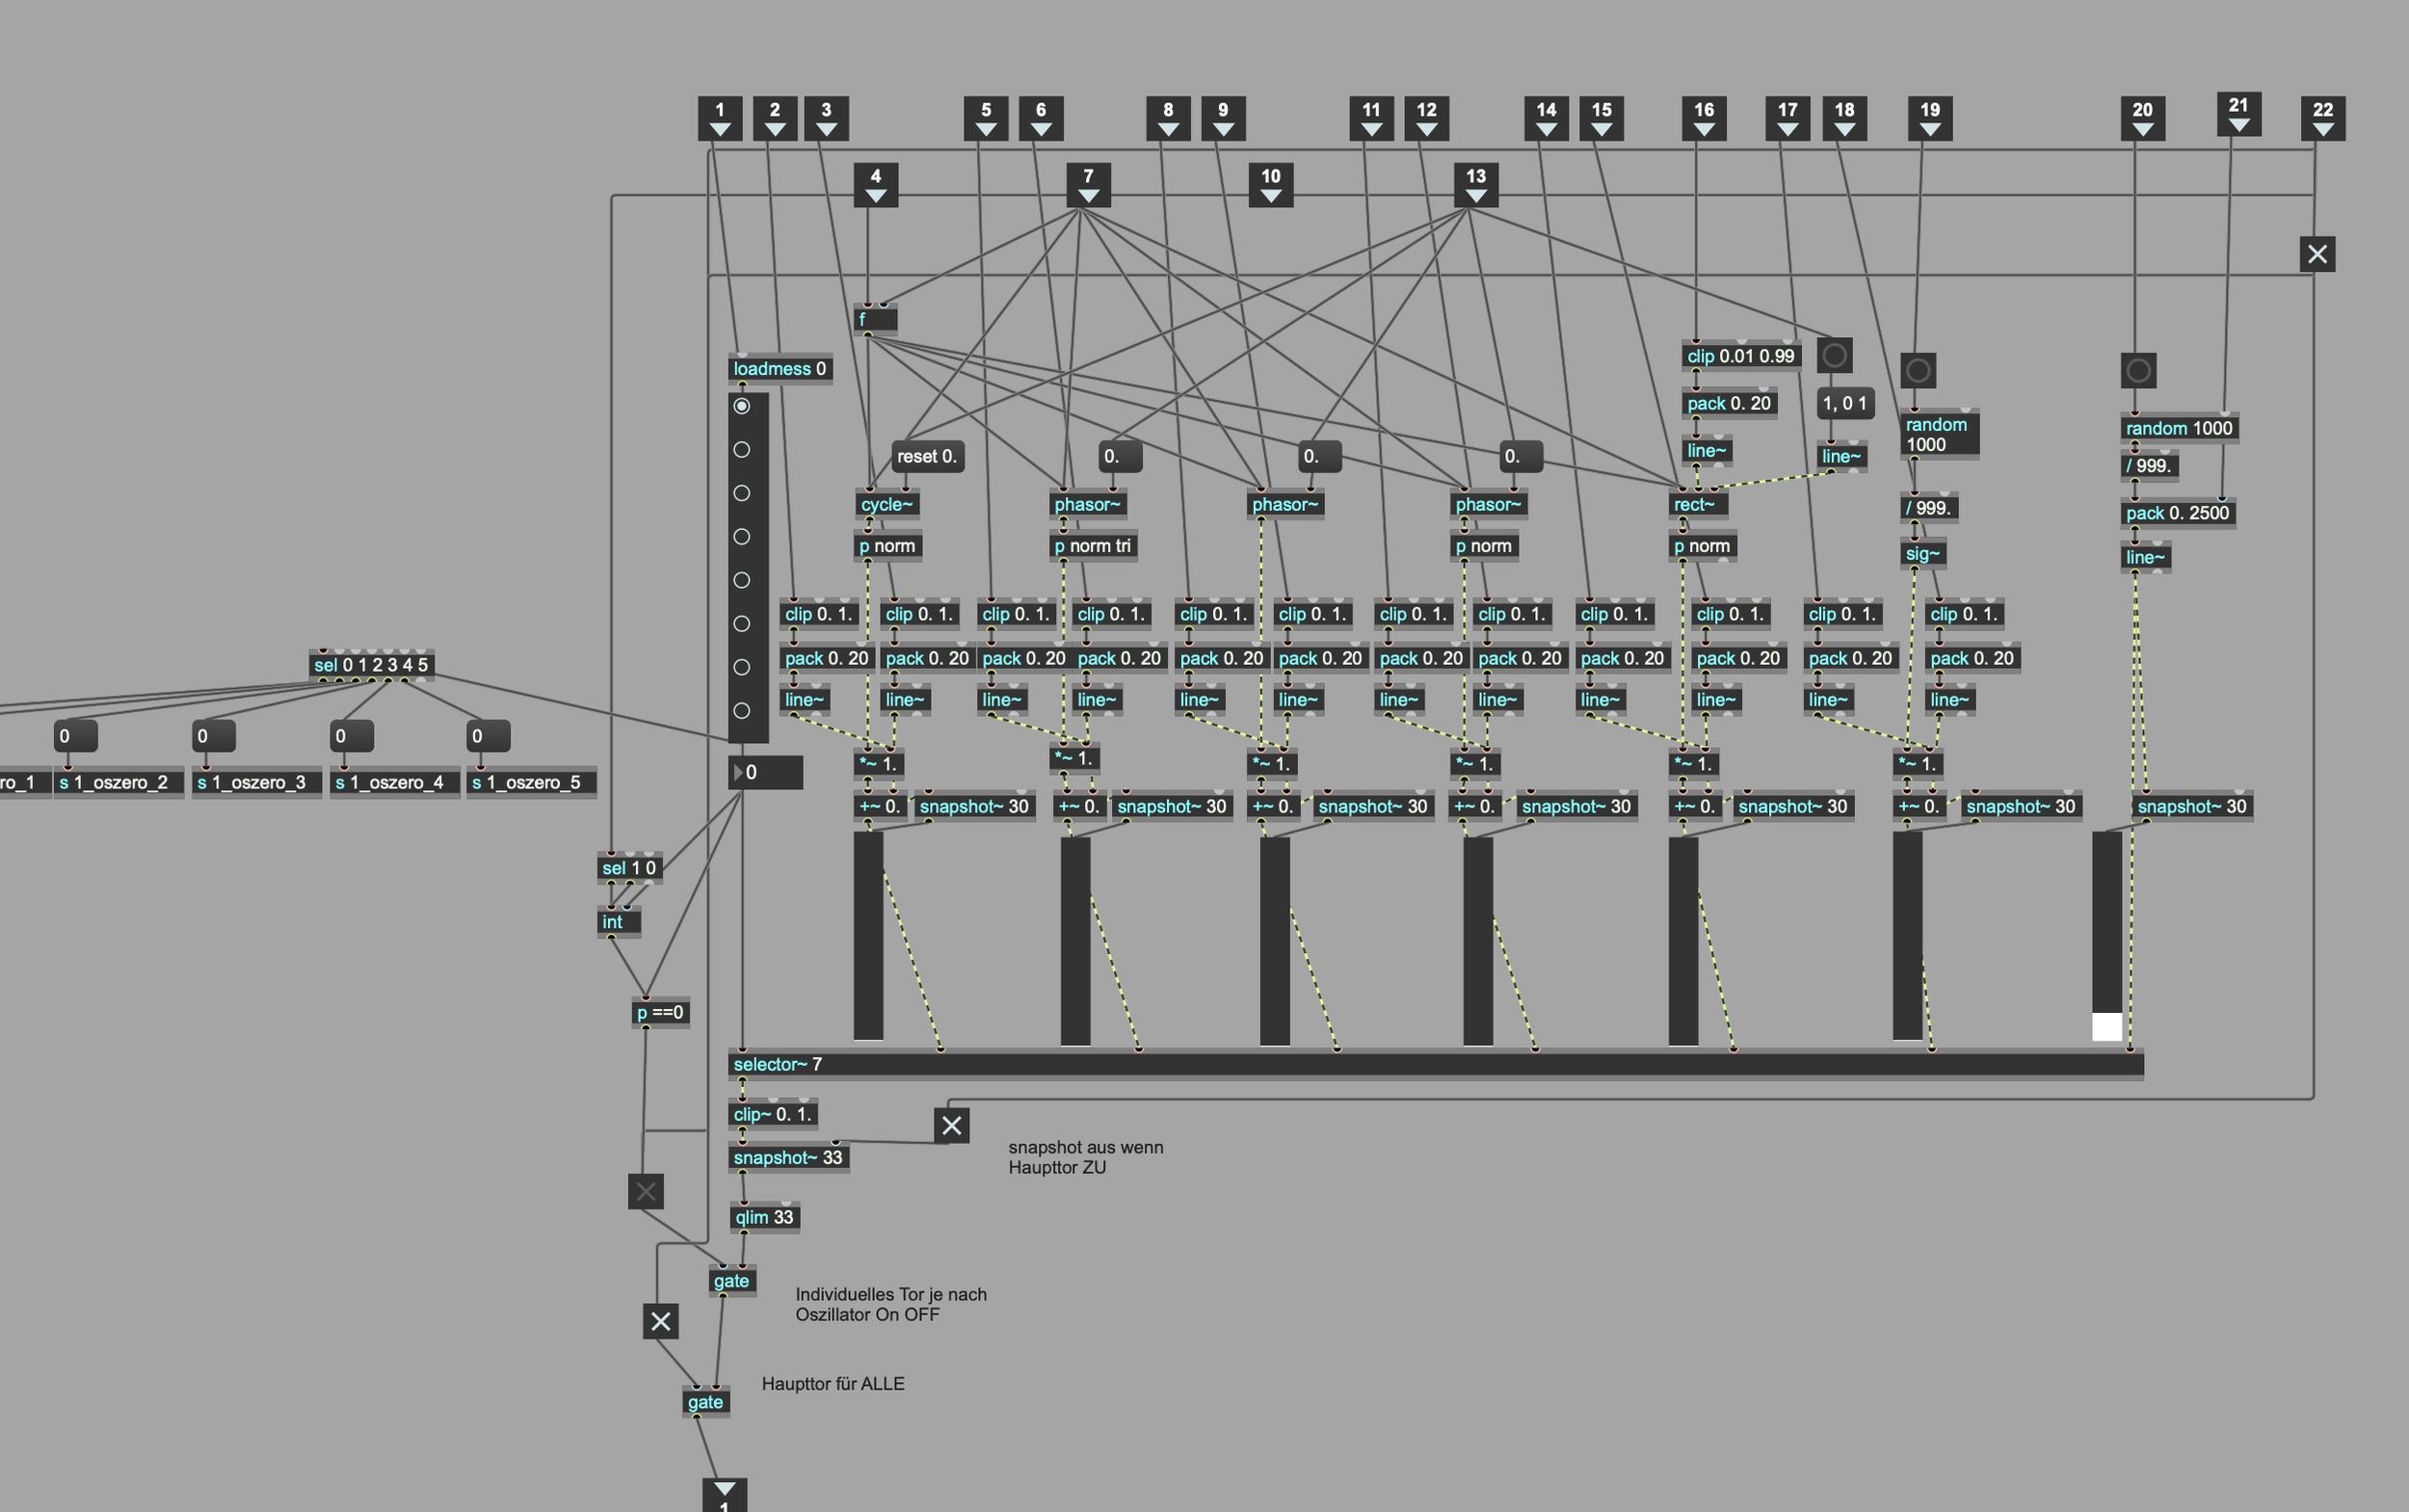Screen dimensions: 2409x1512
Task: Toggle the X box below inlet 22
Action: point(2317,254)
